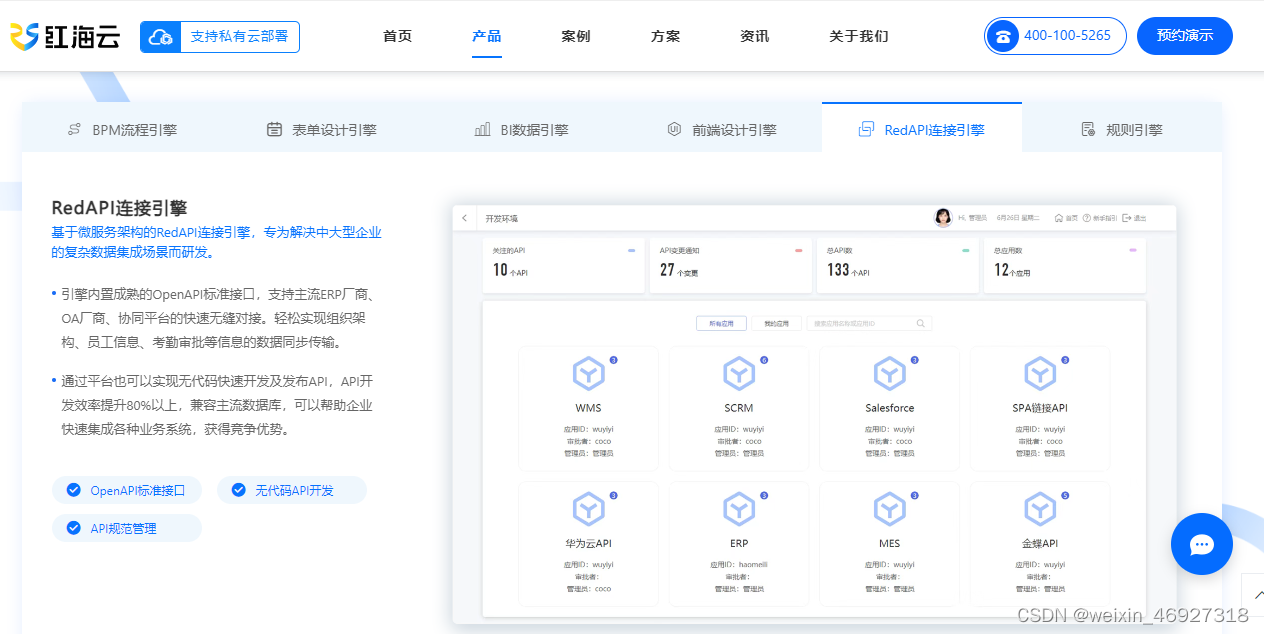This screenshot has width=1264, height=634.
Task: Open the MES application hexagon icon
Action: coord(890,510)
